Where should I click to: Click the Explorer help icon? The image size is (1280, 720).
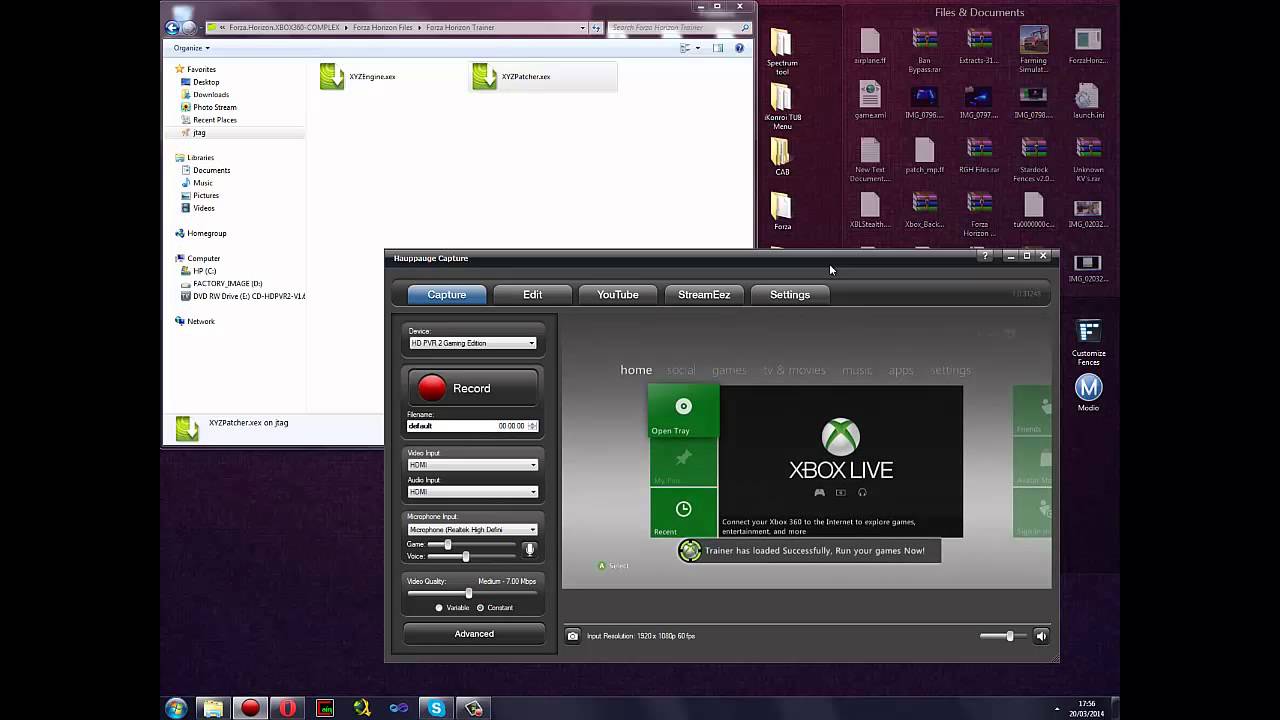pyautogui.click(x=740, y=48)
